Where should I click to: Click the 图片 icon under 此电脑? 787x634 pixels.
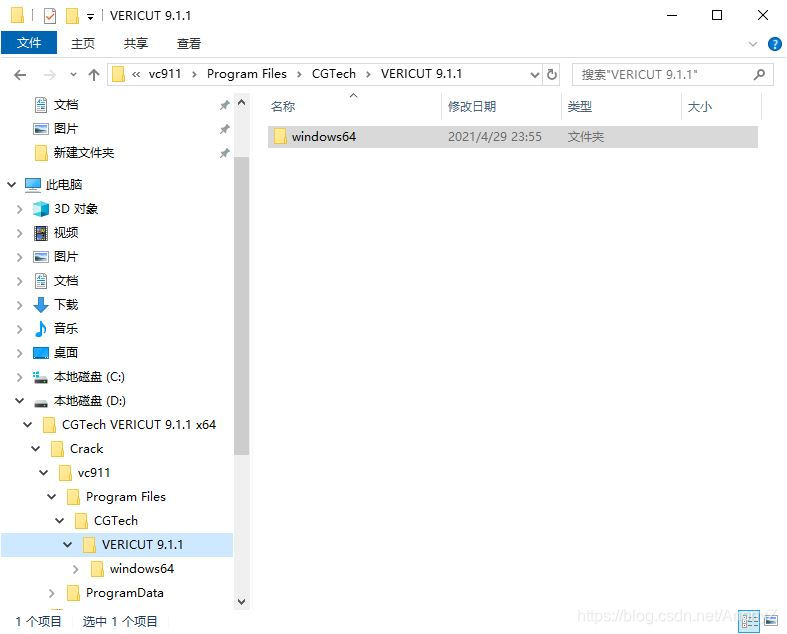click(41, 257)
